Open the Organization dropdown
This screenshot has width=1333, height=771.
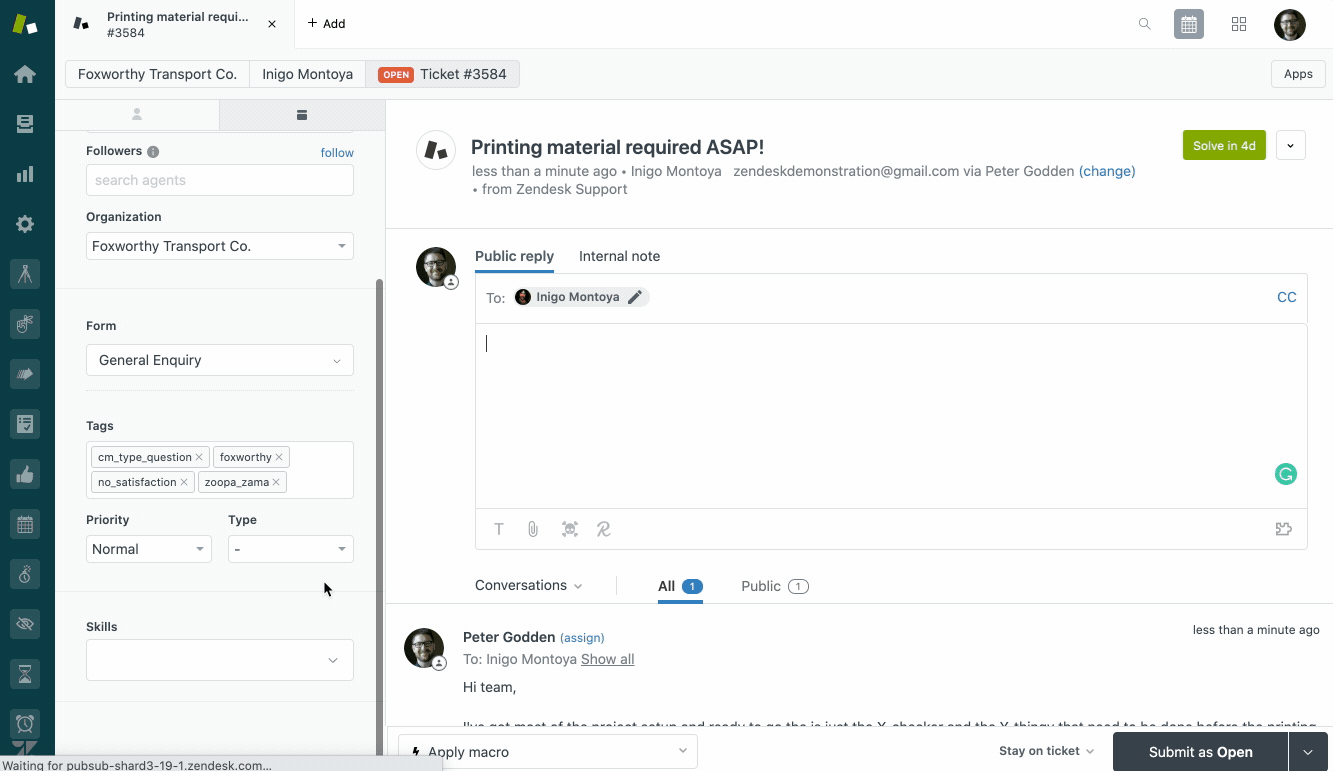(220, 246)
